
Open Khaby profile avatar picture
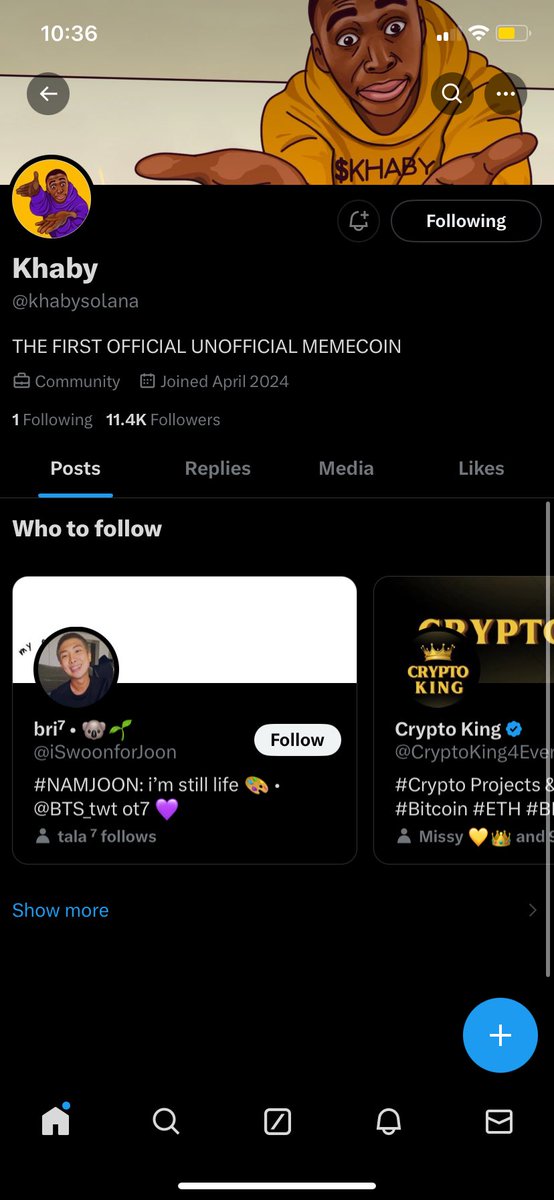point(52,197)
